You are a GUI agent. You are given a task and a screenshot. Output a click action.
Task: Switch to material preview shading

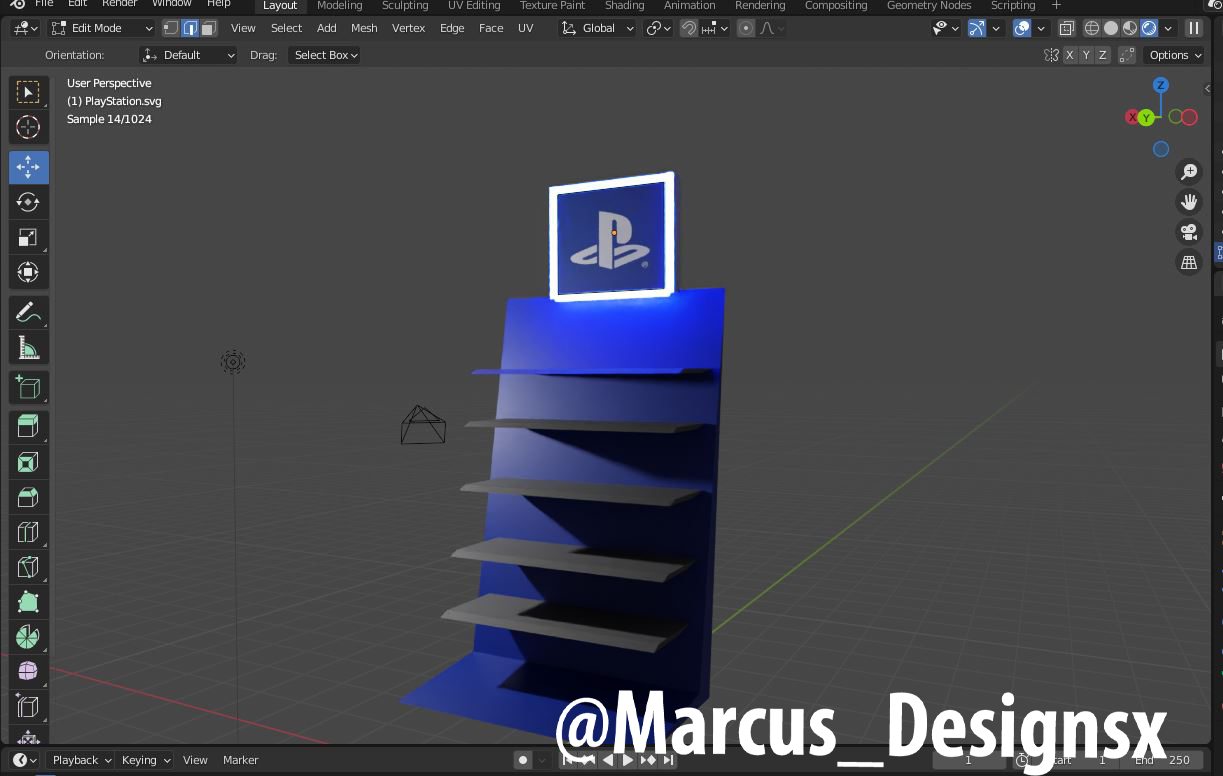[x=1130, y=28]
